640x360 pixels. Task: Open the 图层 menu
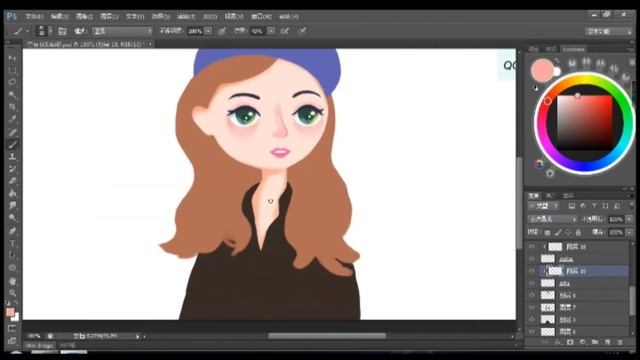point(109,17)
